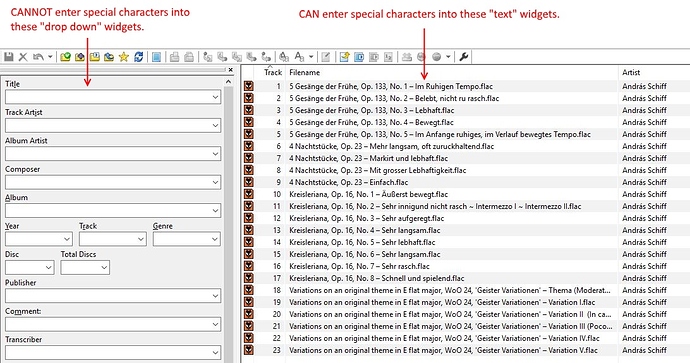Click the tag panel scroll-up arrow
Screen dimensions: 690x363
click(x=228, y=82)
